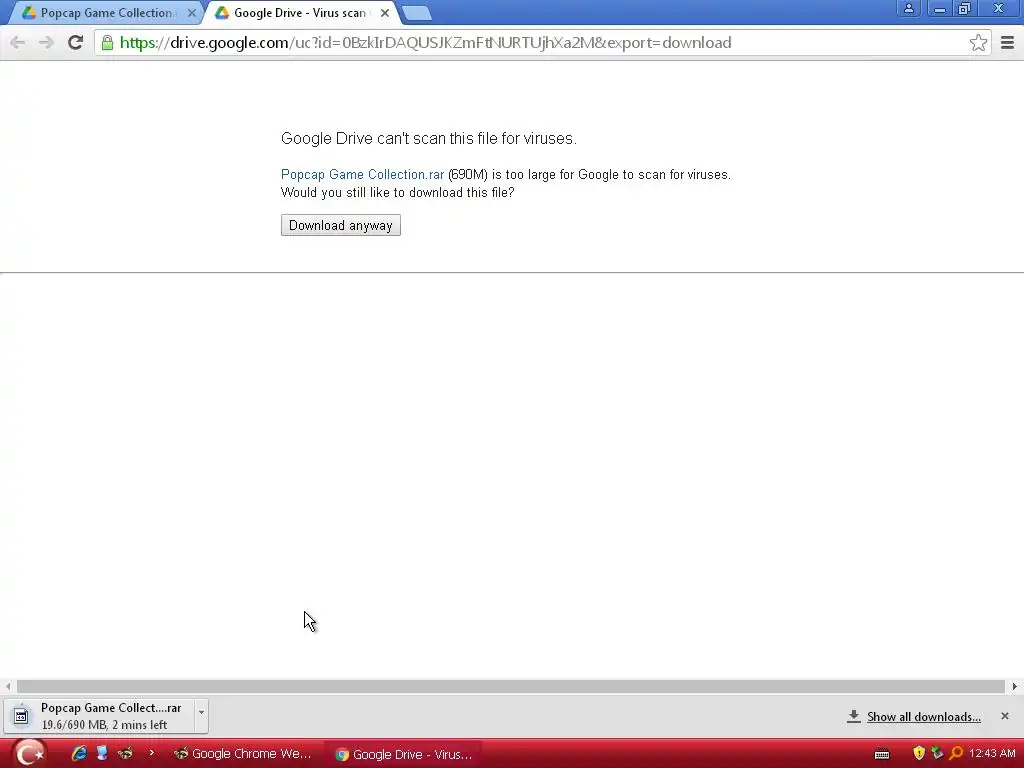Click the raccoon quick launch icon
The width and height of the screenshot is (1024, 768).
125,754
